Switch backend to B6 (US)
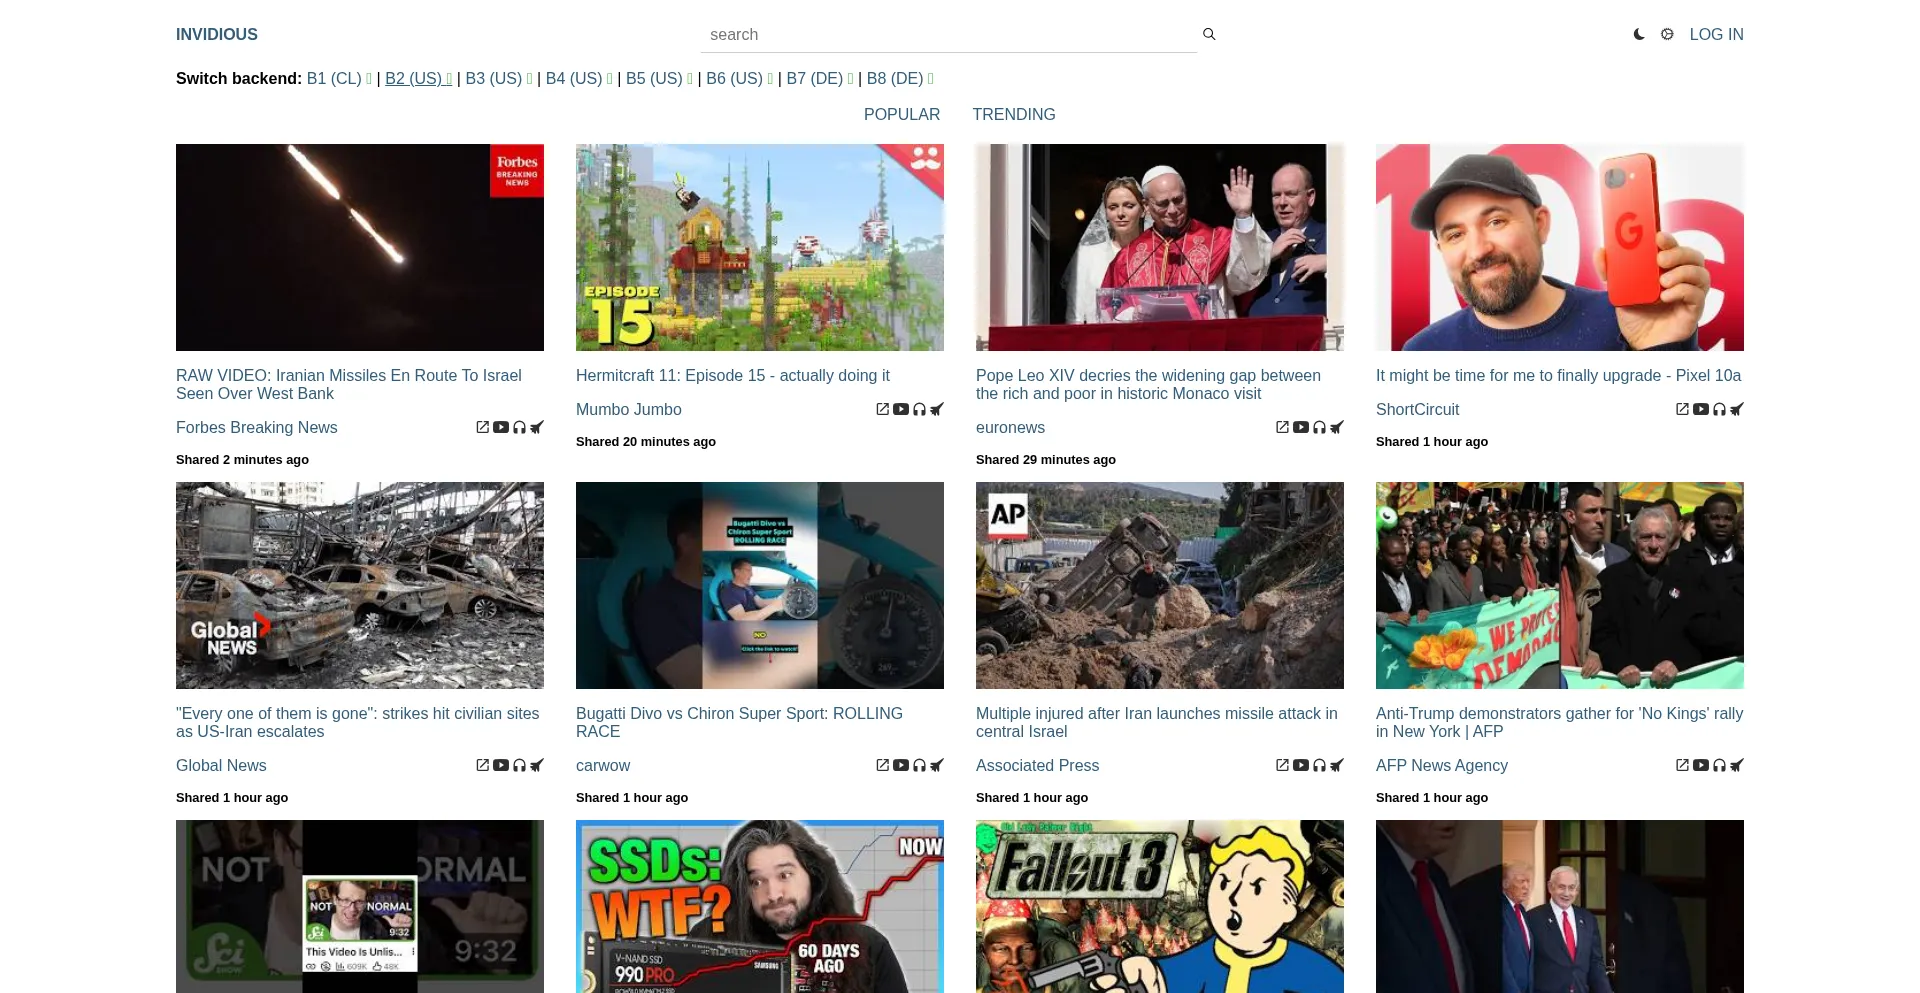Image resolution: width=1920 pixels, height=993 pixels. 739,78
